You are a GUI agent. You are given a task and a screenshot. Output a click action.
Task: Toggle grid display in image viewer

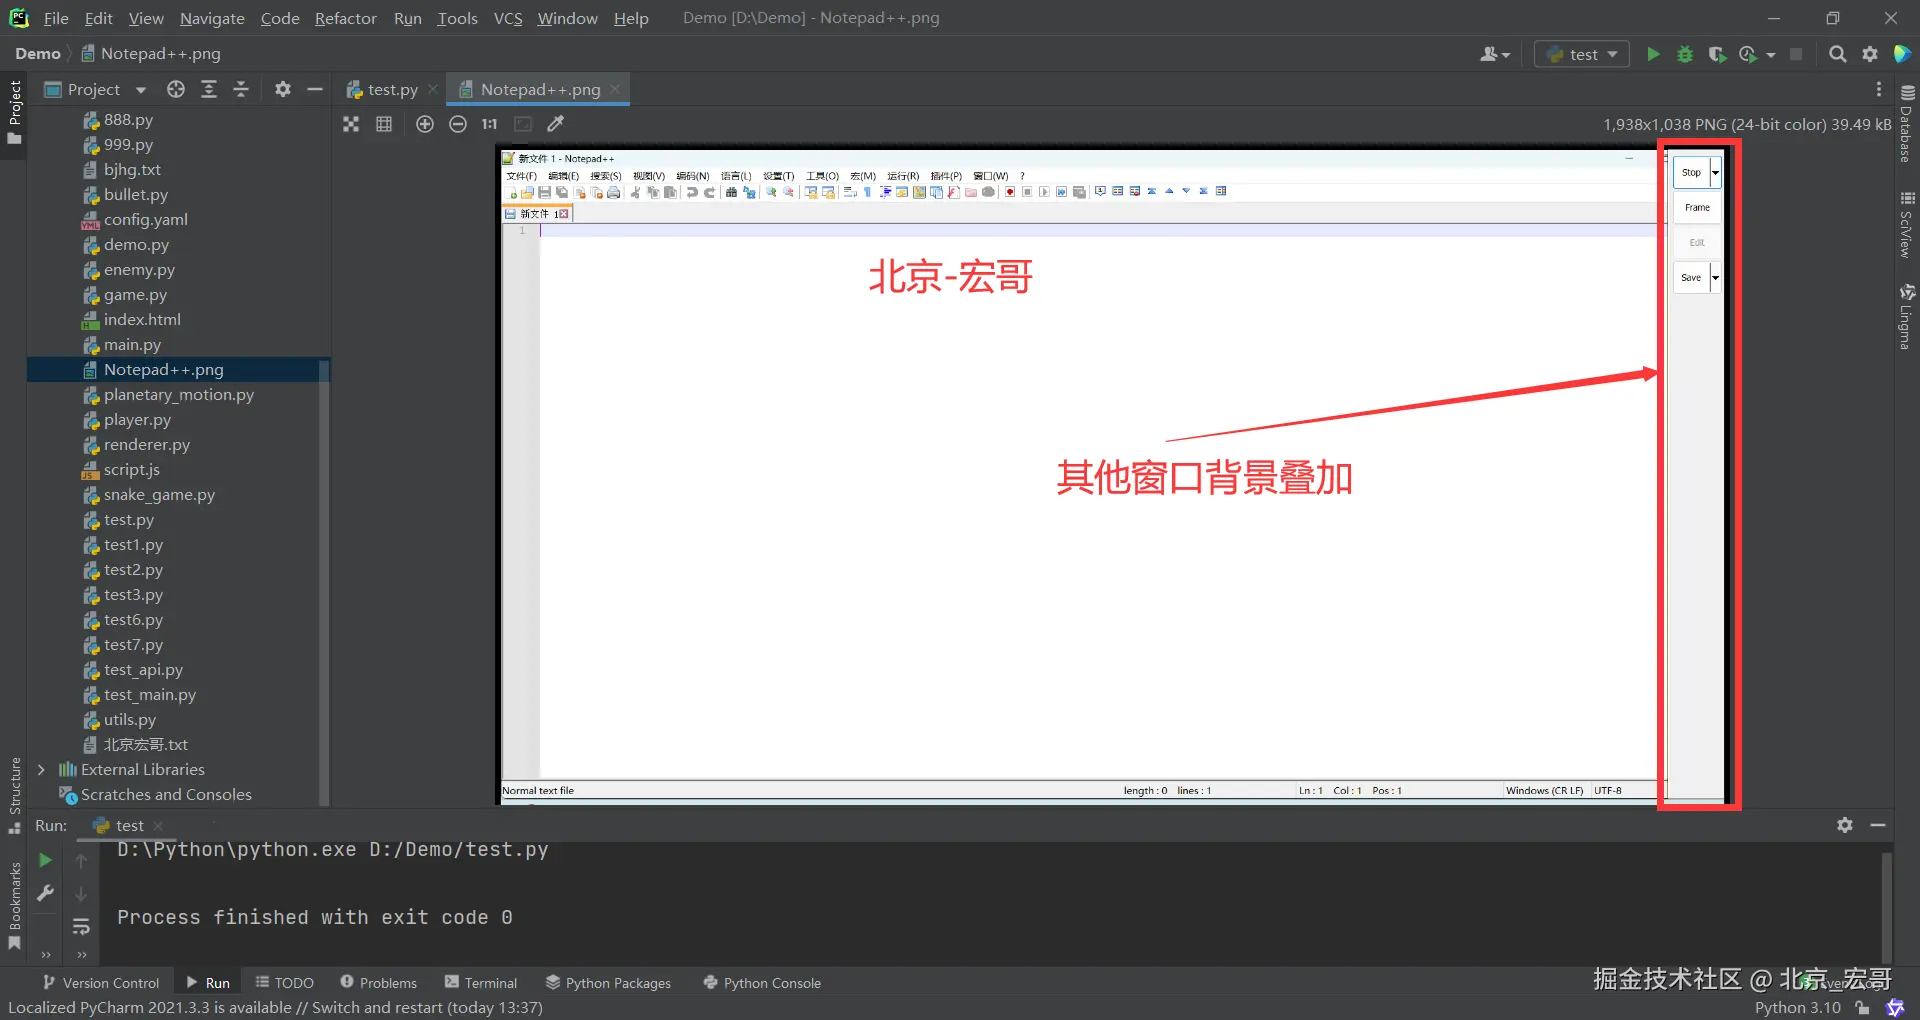pos(384,124)
